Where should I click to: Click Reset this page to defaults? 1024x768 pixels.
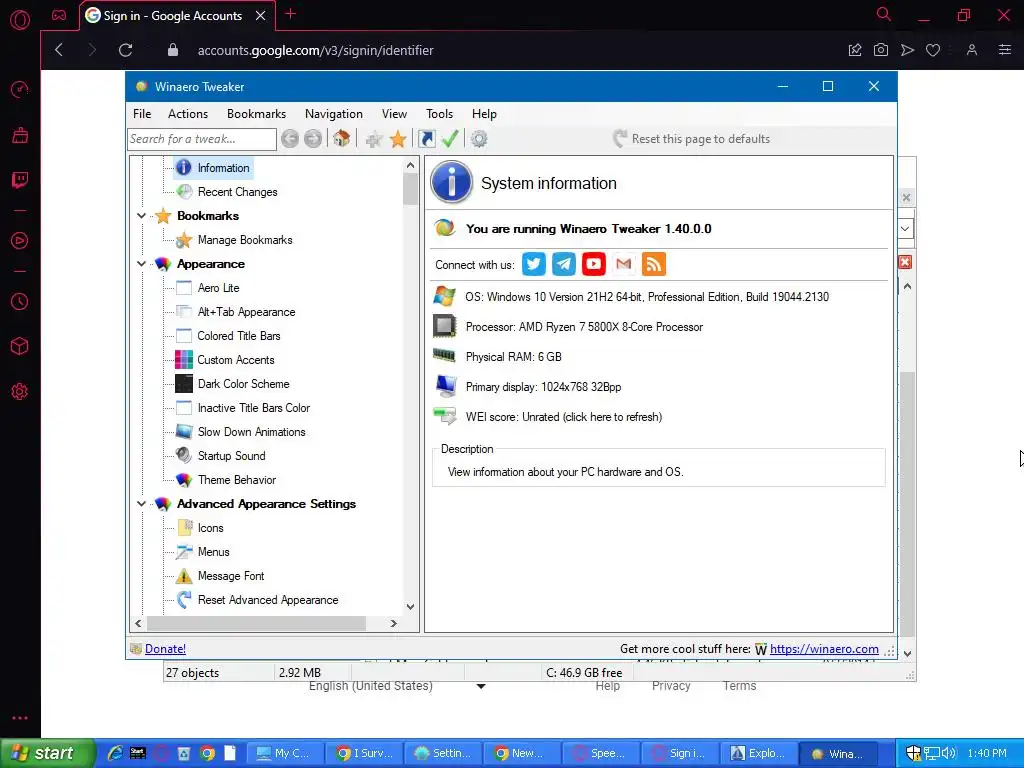coord(692,138)
